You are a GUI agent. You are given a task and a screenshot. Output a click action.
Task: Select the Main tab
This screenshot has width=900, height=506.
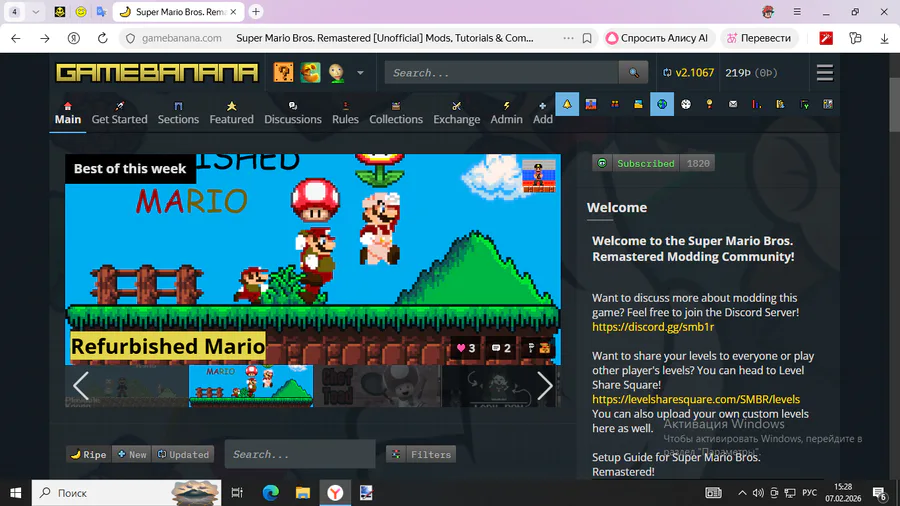click(68, 113)
